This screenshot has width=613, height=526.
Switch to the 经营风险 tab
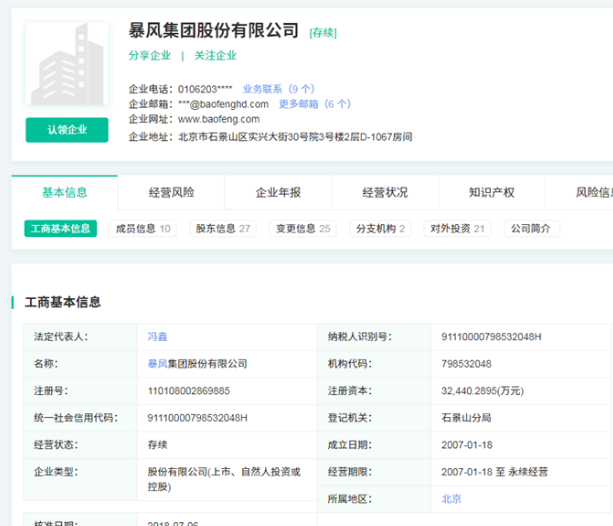click(171, 192)
